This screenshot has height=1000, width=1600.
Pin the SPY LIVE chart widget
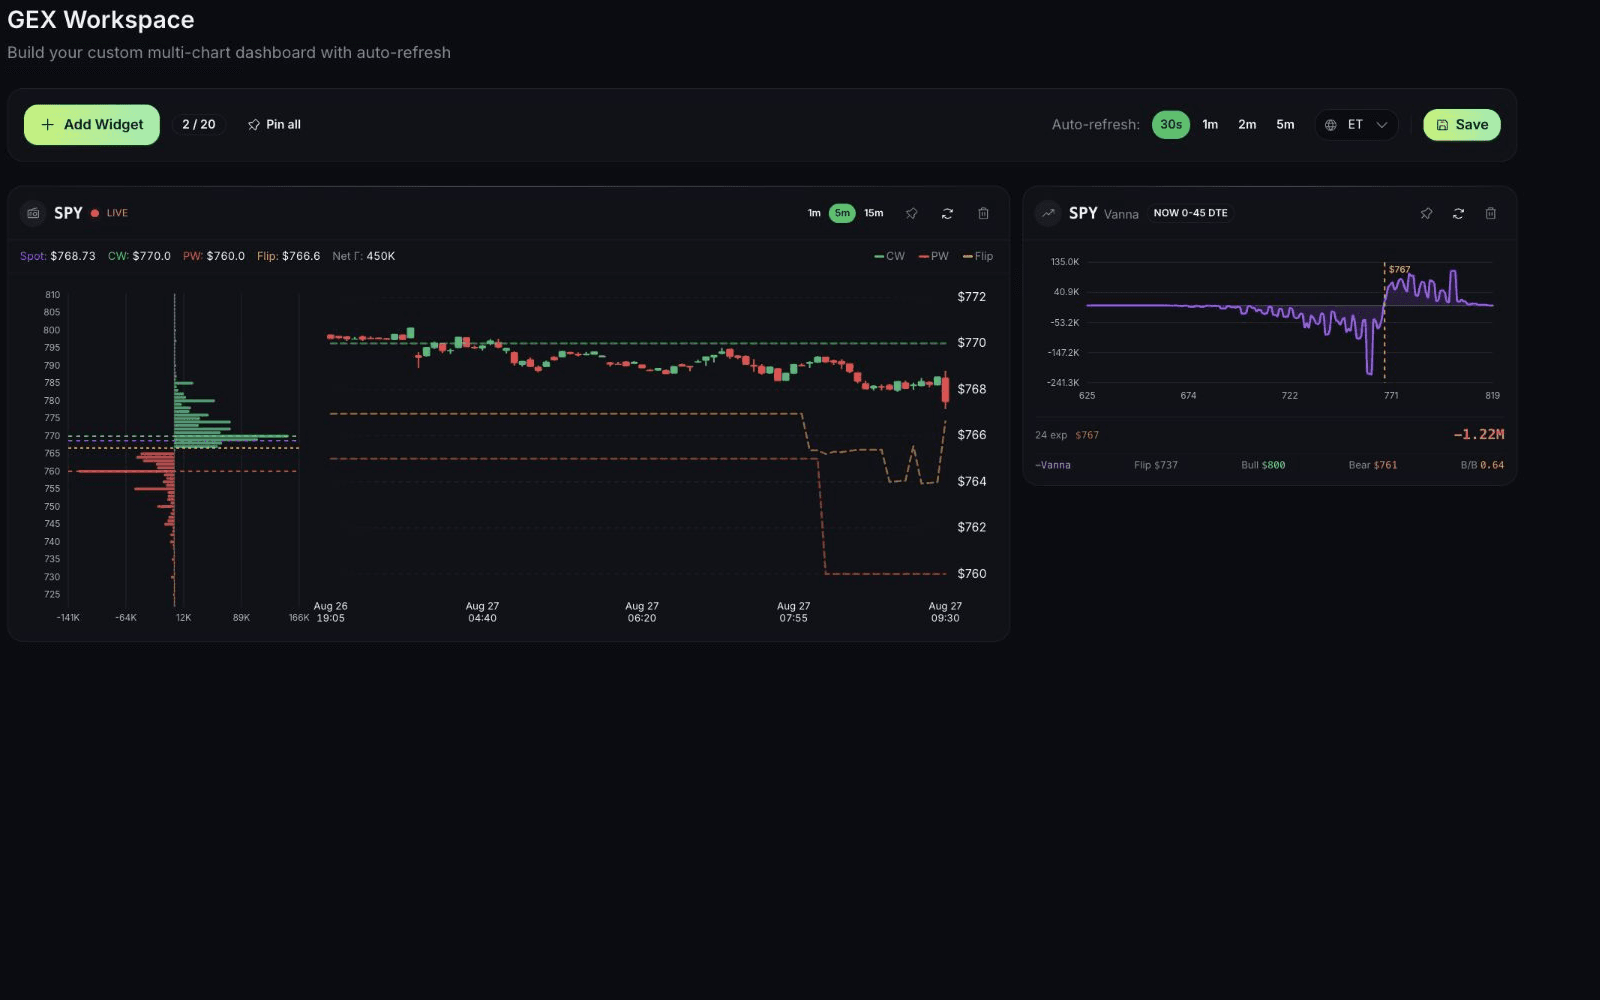tap(912, 213)
